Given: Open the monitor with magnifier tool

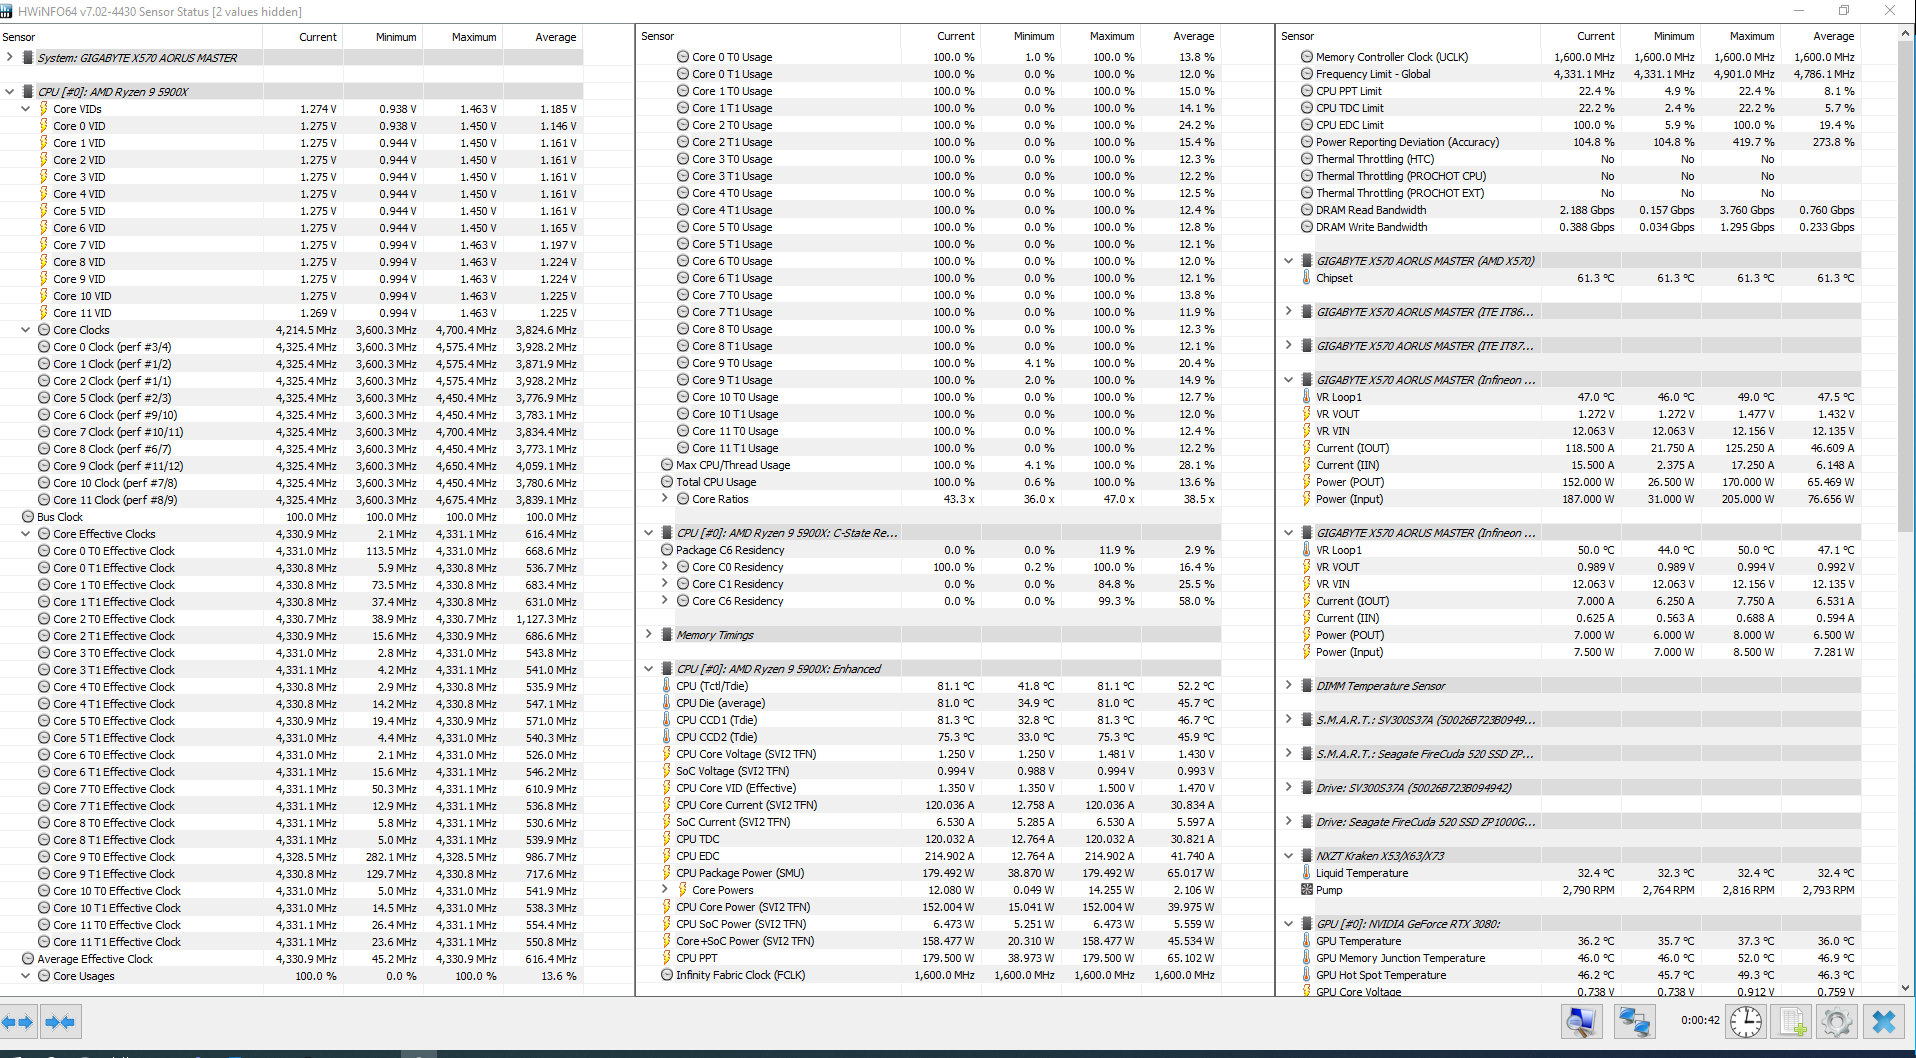Looking at the screenshot, I should click(1582, 1021).
